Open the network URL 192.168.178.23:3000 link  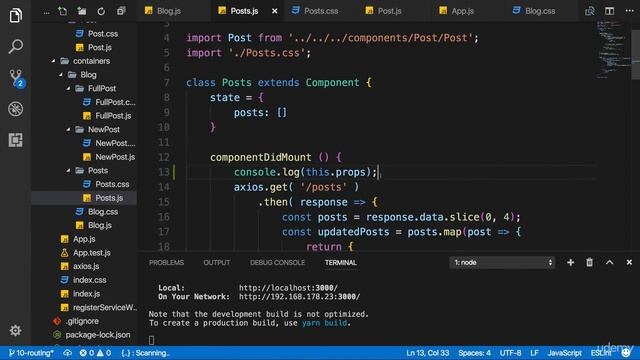300,297
